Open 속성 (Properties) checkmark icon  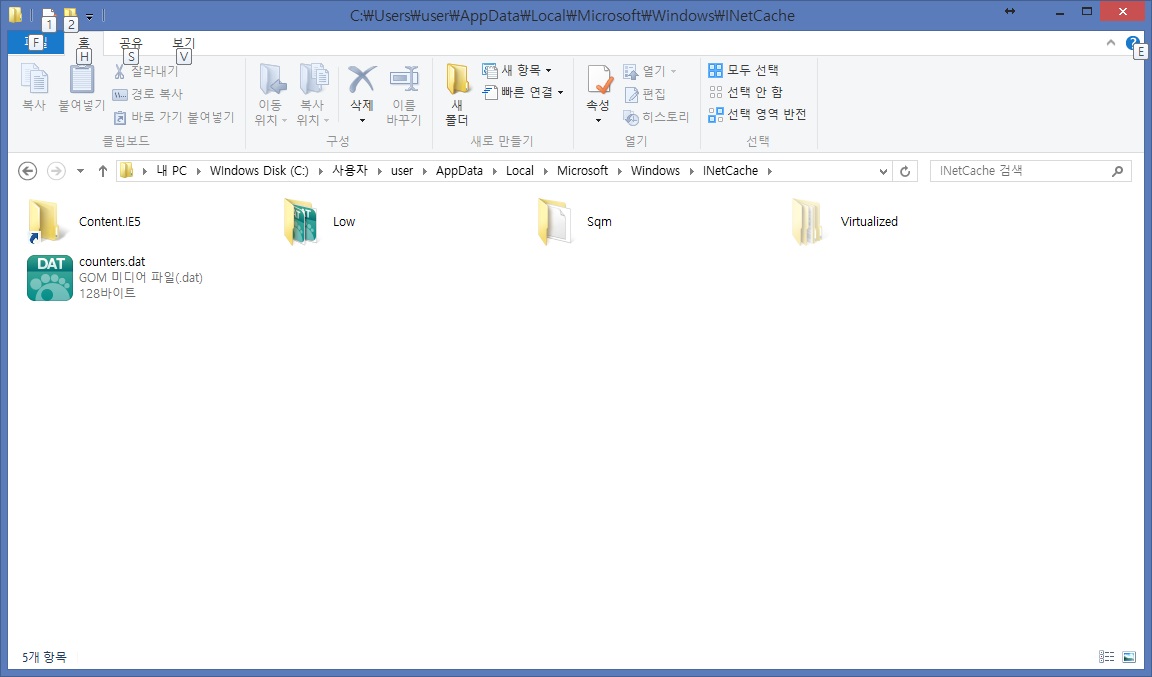(598, 80)
